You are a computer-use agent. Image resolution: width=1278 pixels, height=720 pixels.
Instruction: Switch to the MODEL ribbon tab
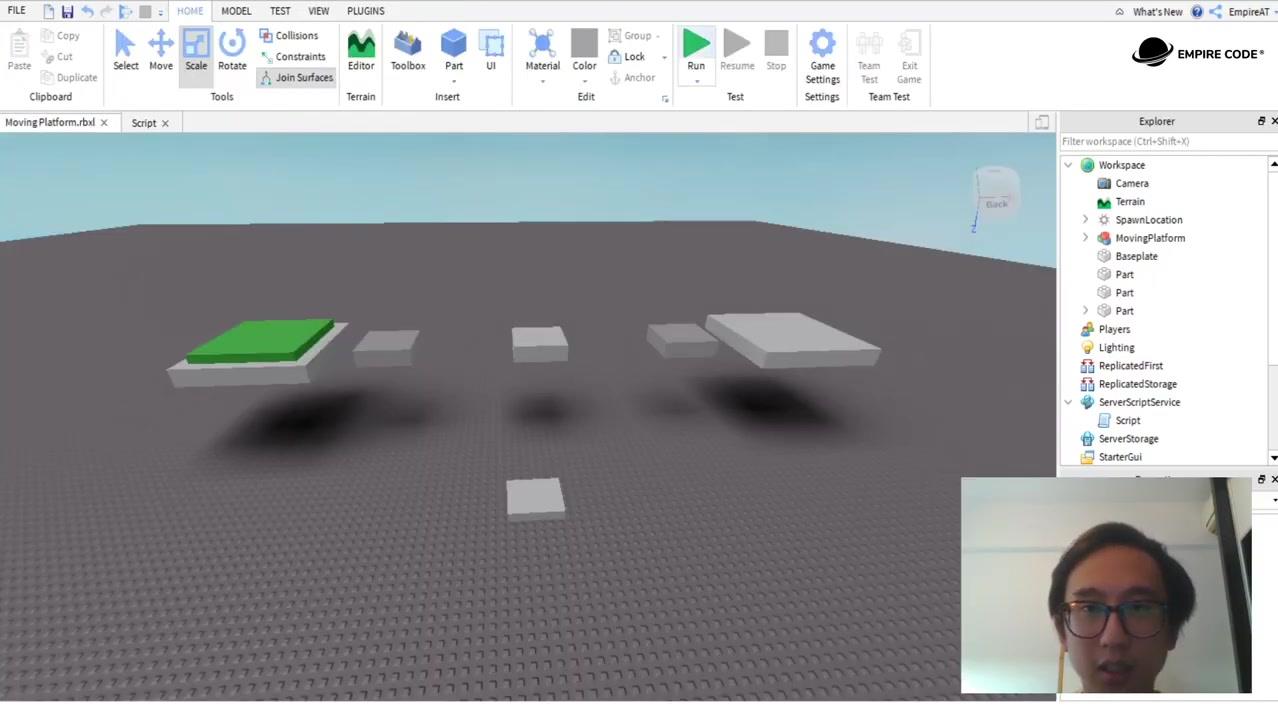236,11
